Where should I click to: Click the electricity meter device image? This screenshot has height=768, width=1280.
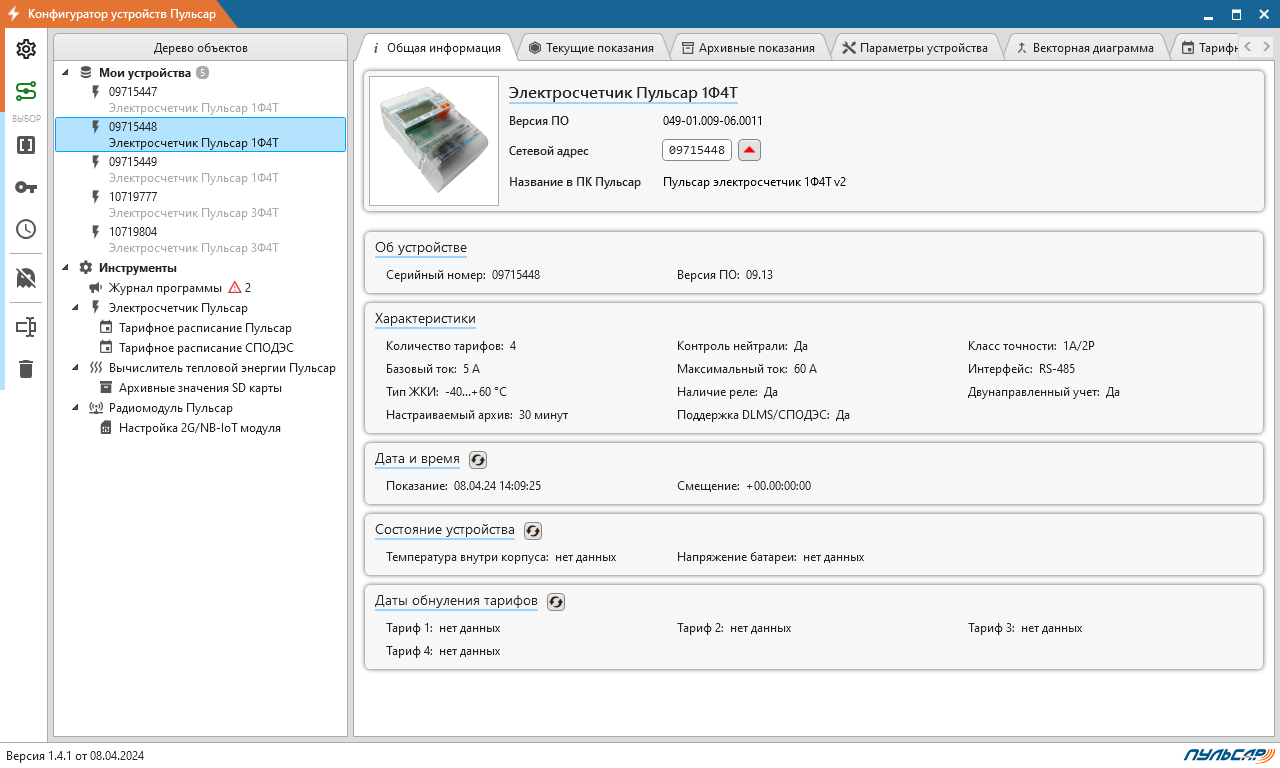point(434,141)
